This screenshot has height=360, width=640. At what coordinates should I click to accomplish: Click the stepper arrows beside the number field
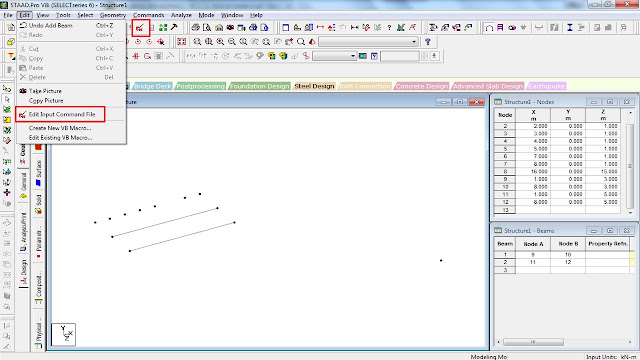tap(424, 56)
